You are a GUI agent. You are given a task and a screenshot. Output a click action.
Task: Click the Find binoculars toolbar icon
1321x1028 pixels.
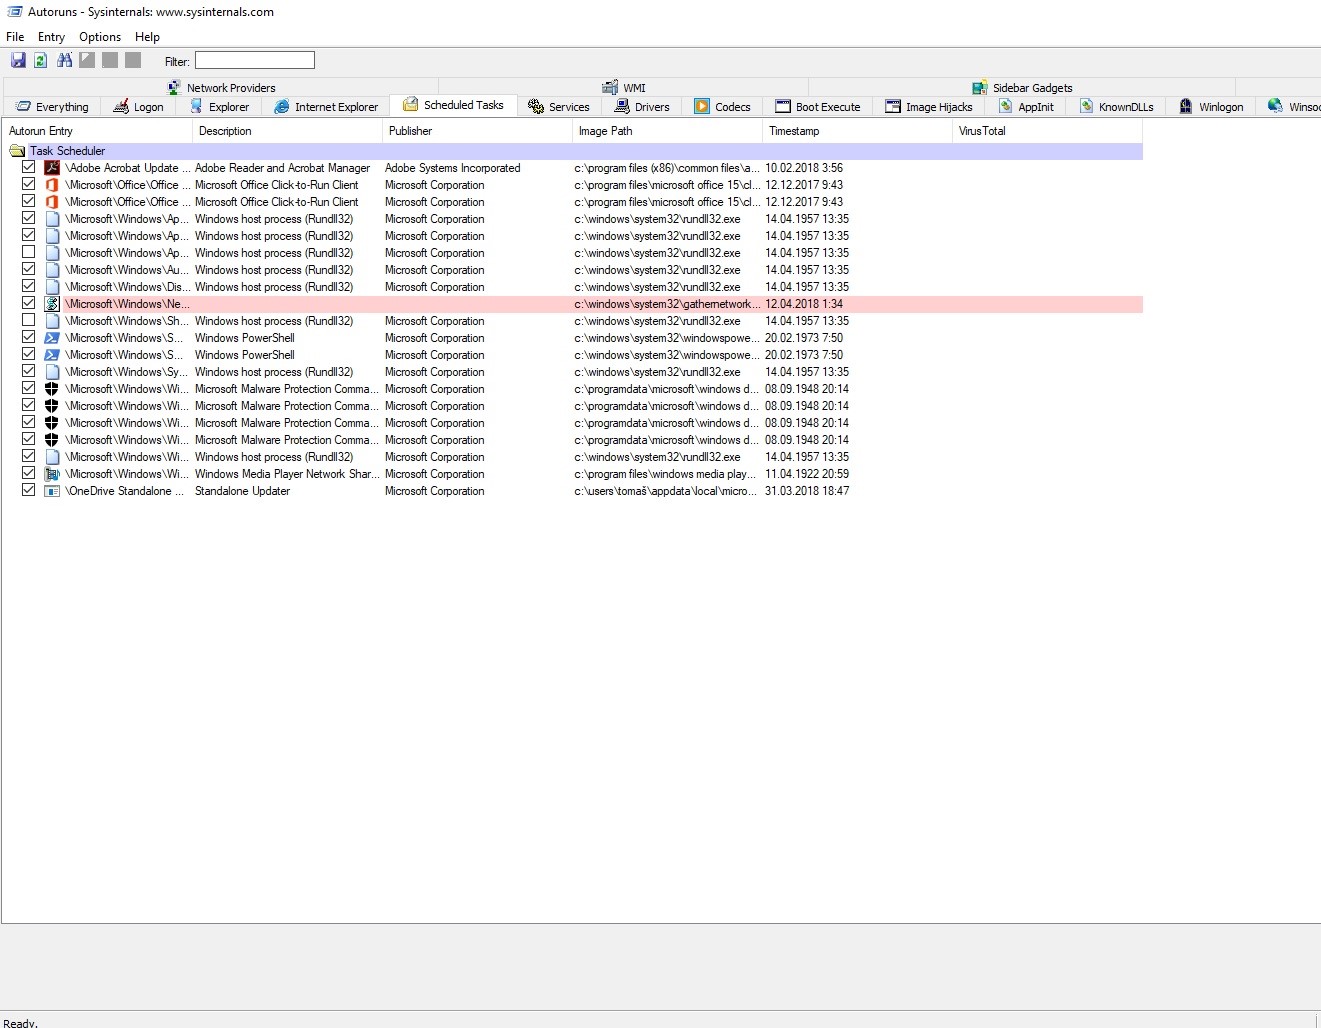pos(64,60)
